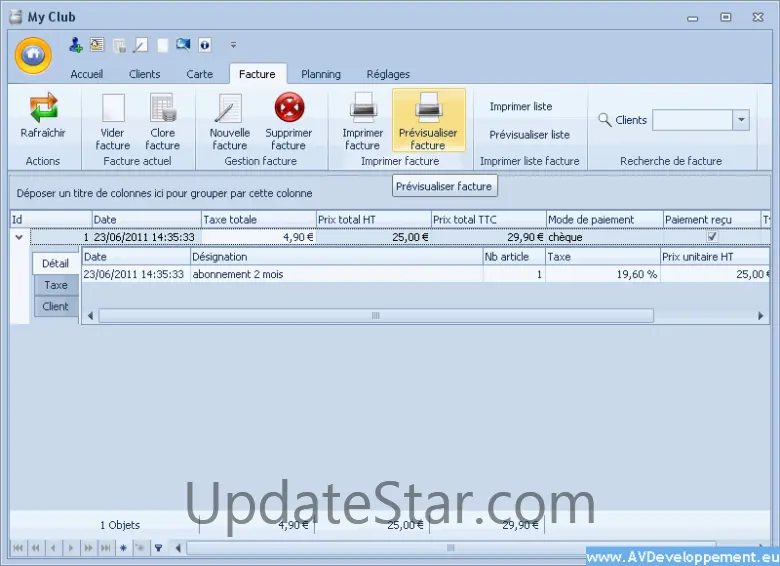
Task: Open Prévisualiser facture preview
Action: 428,106
